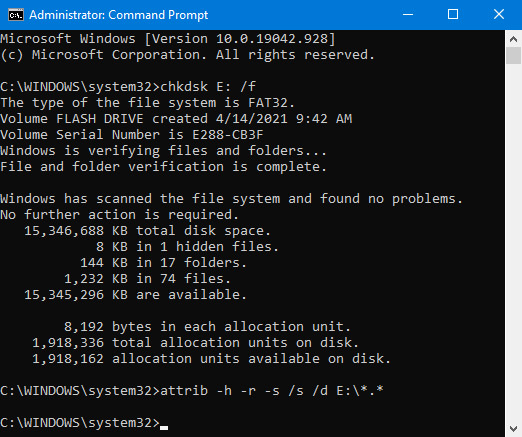The image size is (522, 437).
Task: Click the '8 KB in 1 hidden files' line
Action: pyautogui.click(x=187, y=247)
